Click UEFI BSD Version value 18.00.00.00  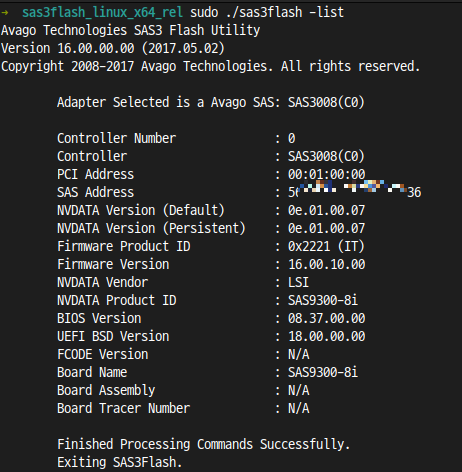pos(326,336)
